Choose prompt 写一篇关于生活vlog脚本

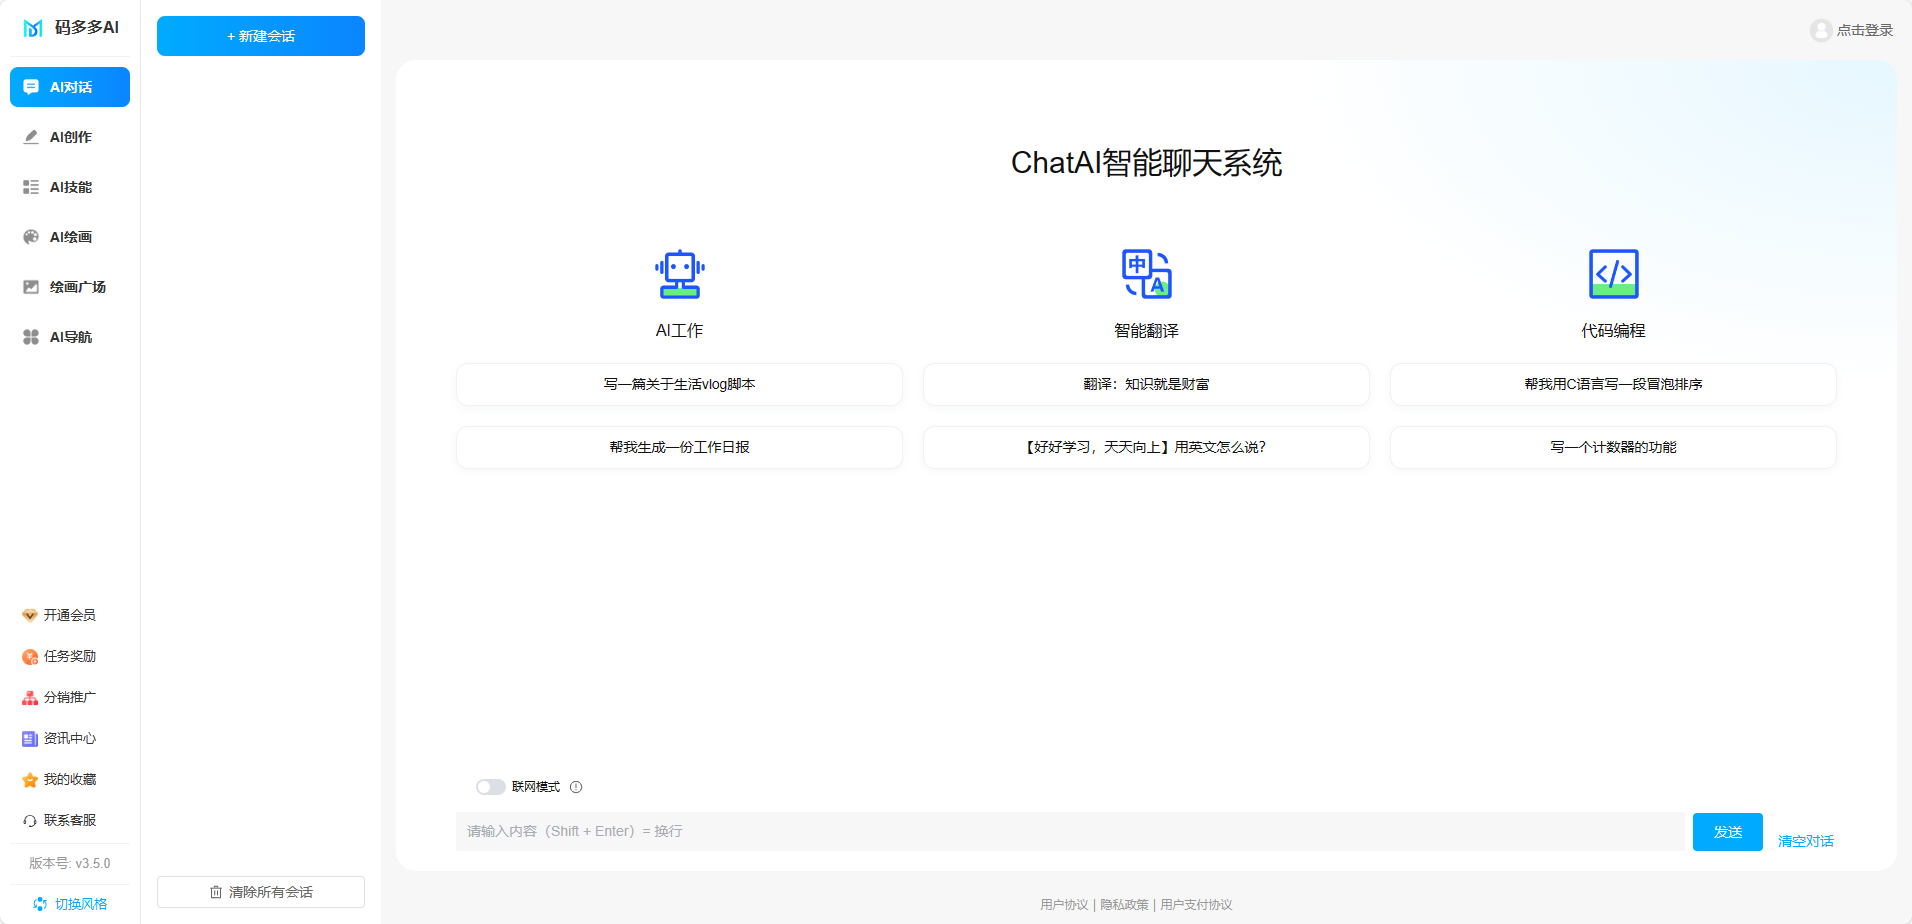(x=680, y=384)
